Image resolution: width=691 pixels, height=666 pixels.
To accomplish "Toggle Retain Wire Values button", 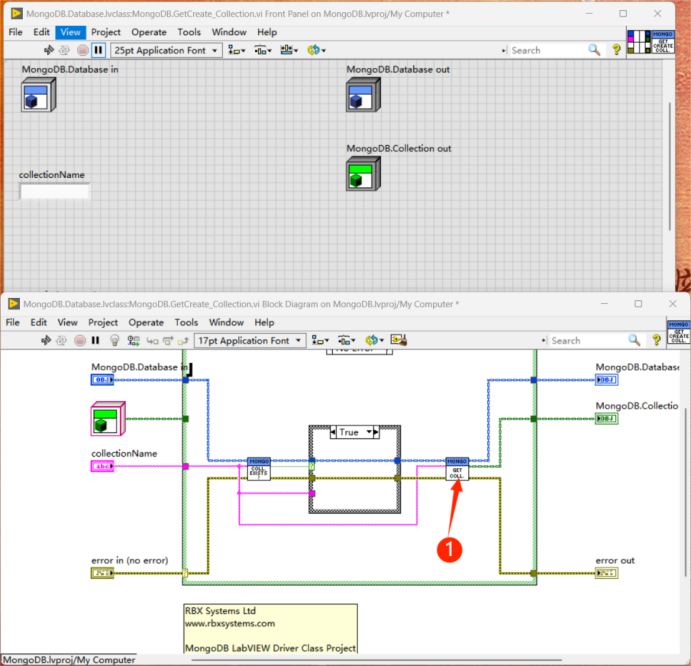I will tap(134, 340).
